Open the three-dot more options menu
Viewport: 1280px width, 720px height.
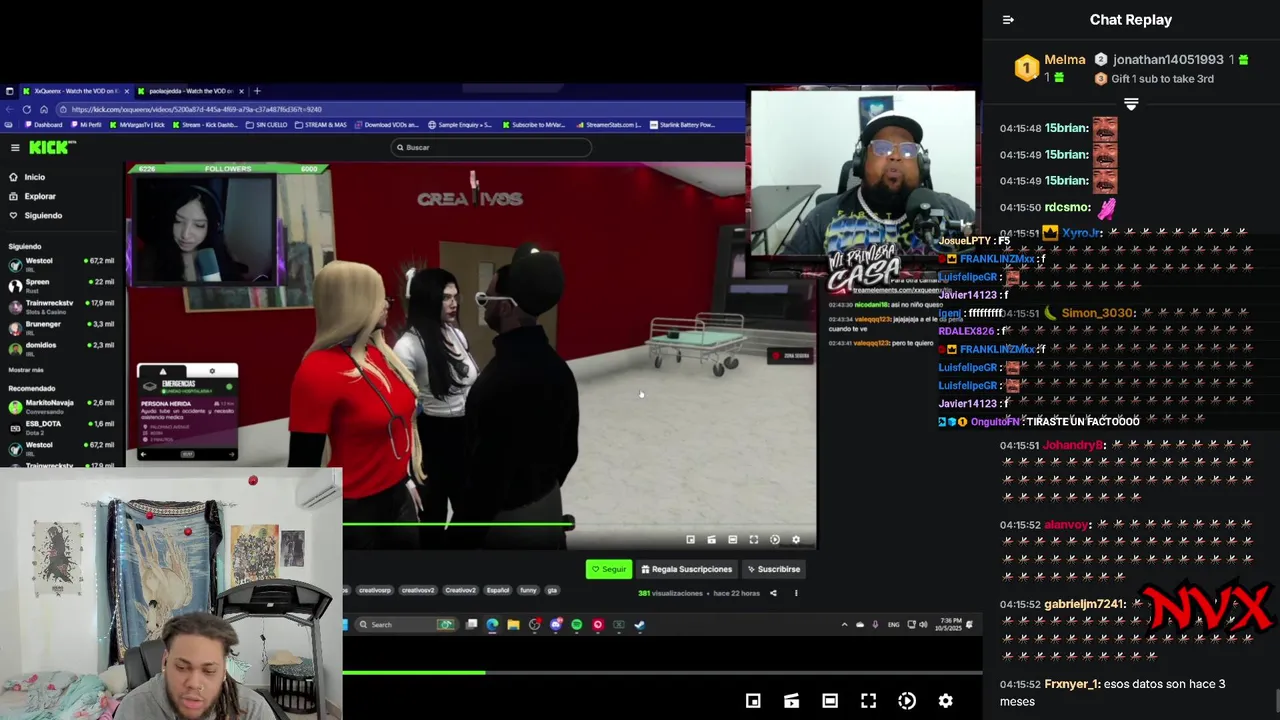(x=796, y=593)
